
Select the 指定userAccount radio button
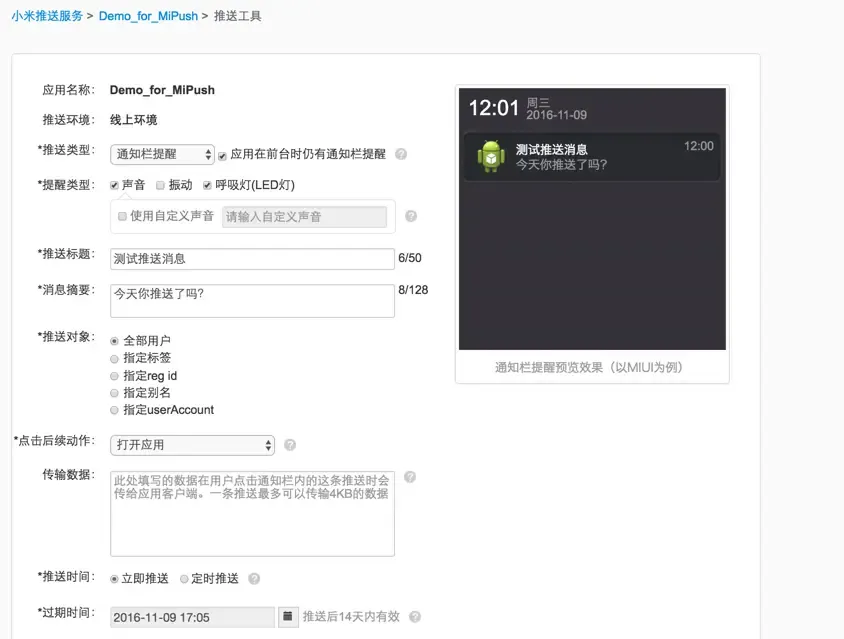click(114, 410)
